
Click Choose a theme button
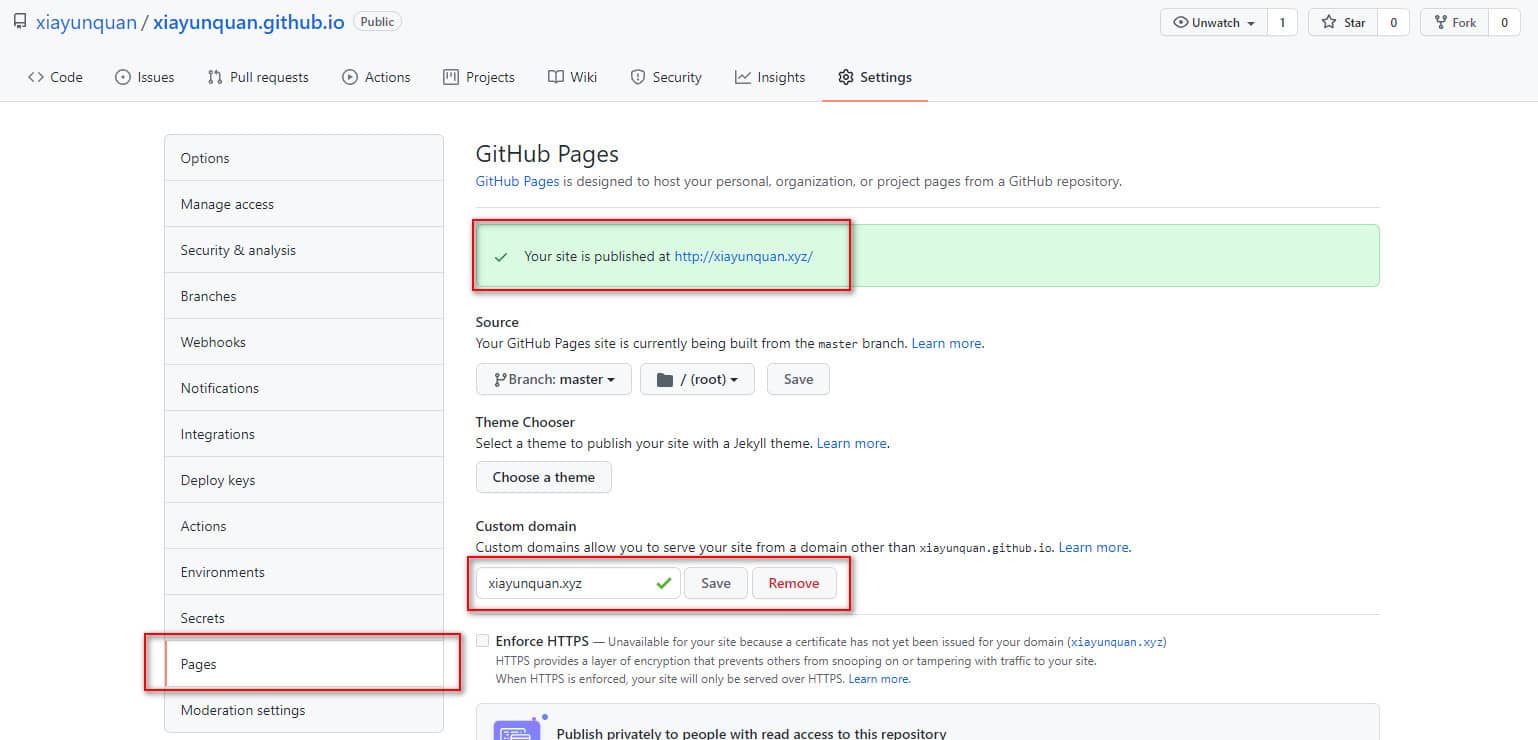543,477
